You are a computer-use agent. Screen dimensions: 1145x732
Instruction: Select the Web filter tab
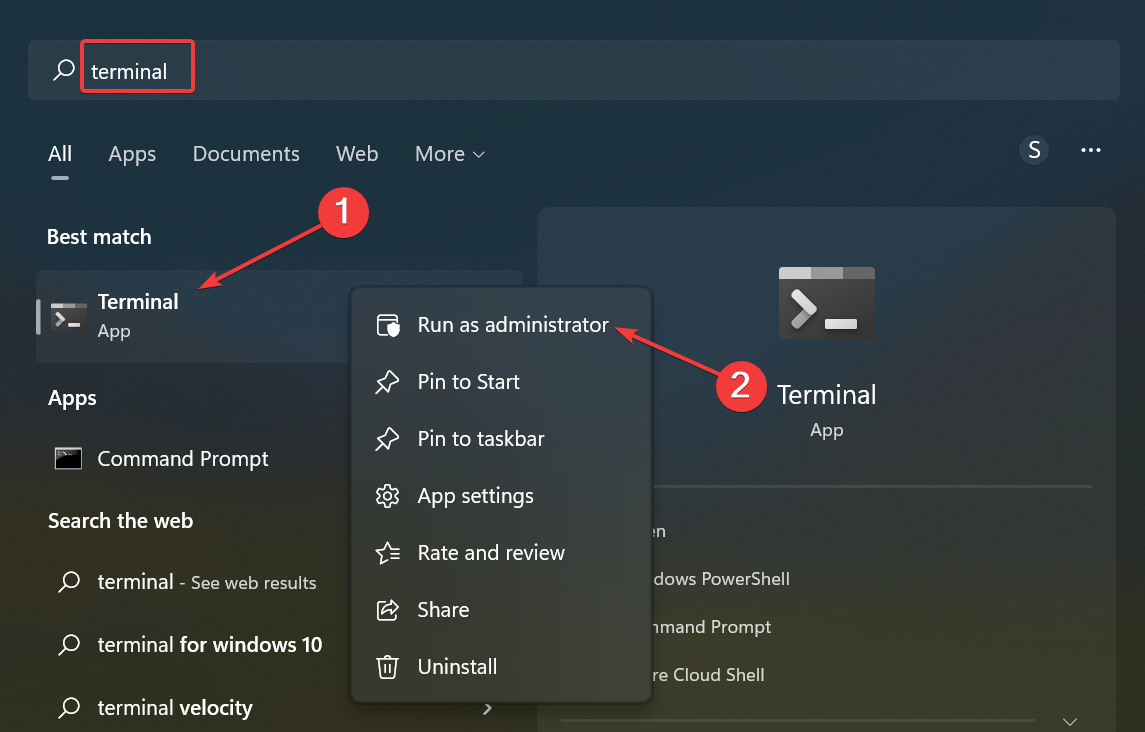[357, 154]
